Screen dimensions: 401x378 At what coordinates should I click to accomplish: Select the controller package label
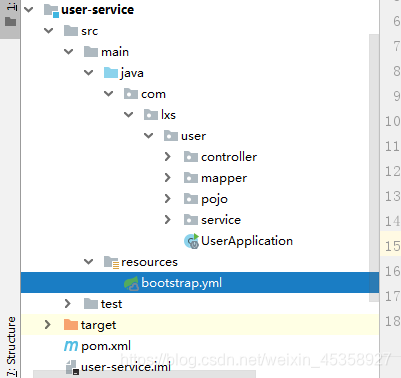coord(229,157)
